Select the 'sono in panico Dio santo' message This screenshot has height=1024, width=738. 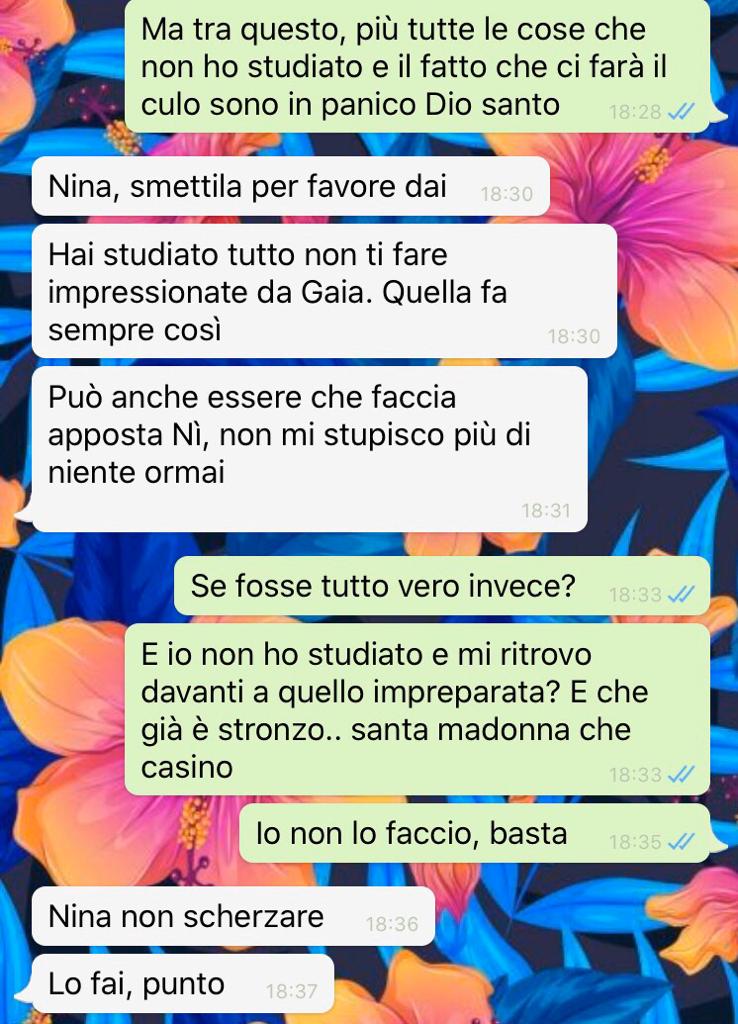[417, 66]
